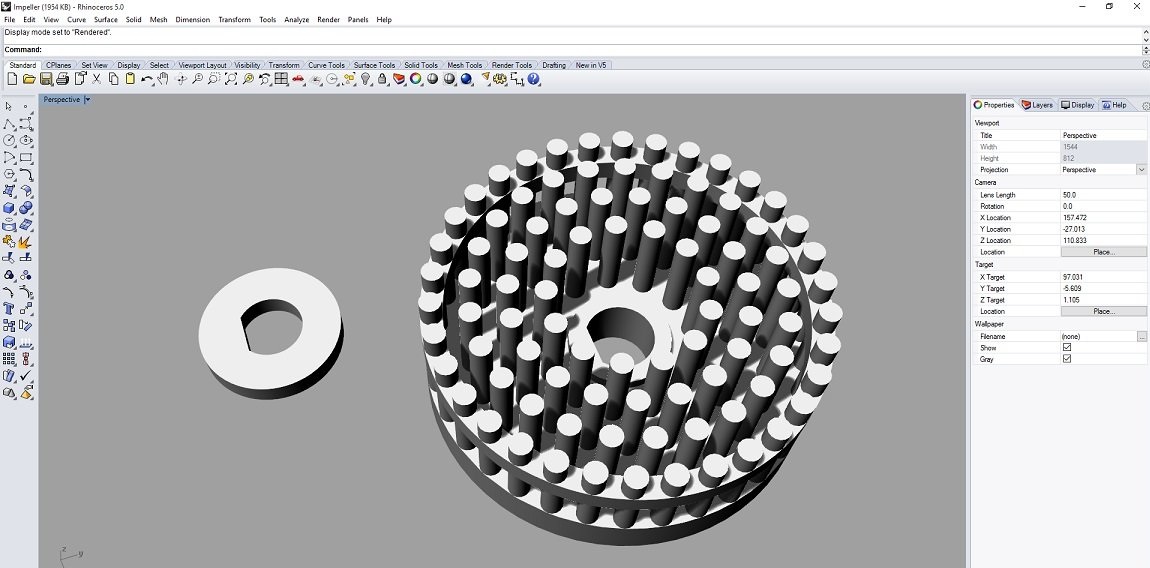Click the checkmark Check objects tool
This screenshot has width=1150, height=568.
[x=26, y=375]
